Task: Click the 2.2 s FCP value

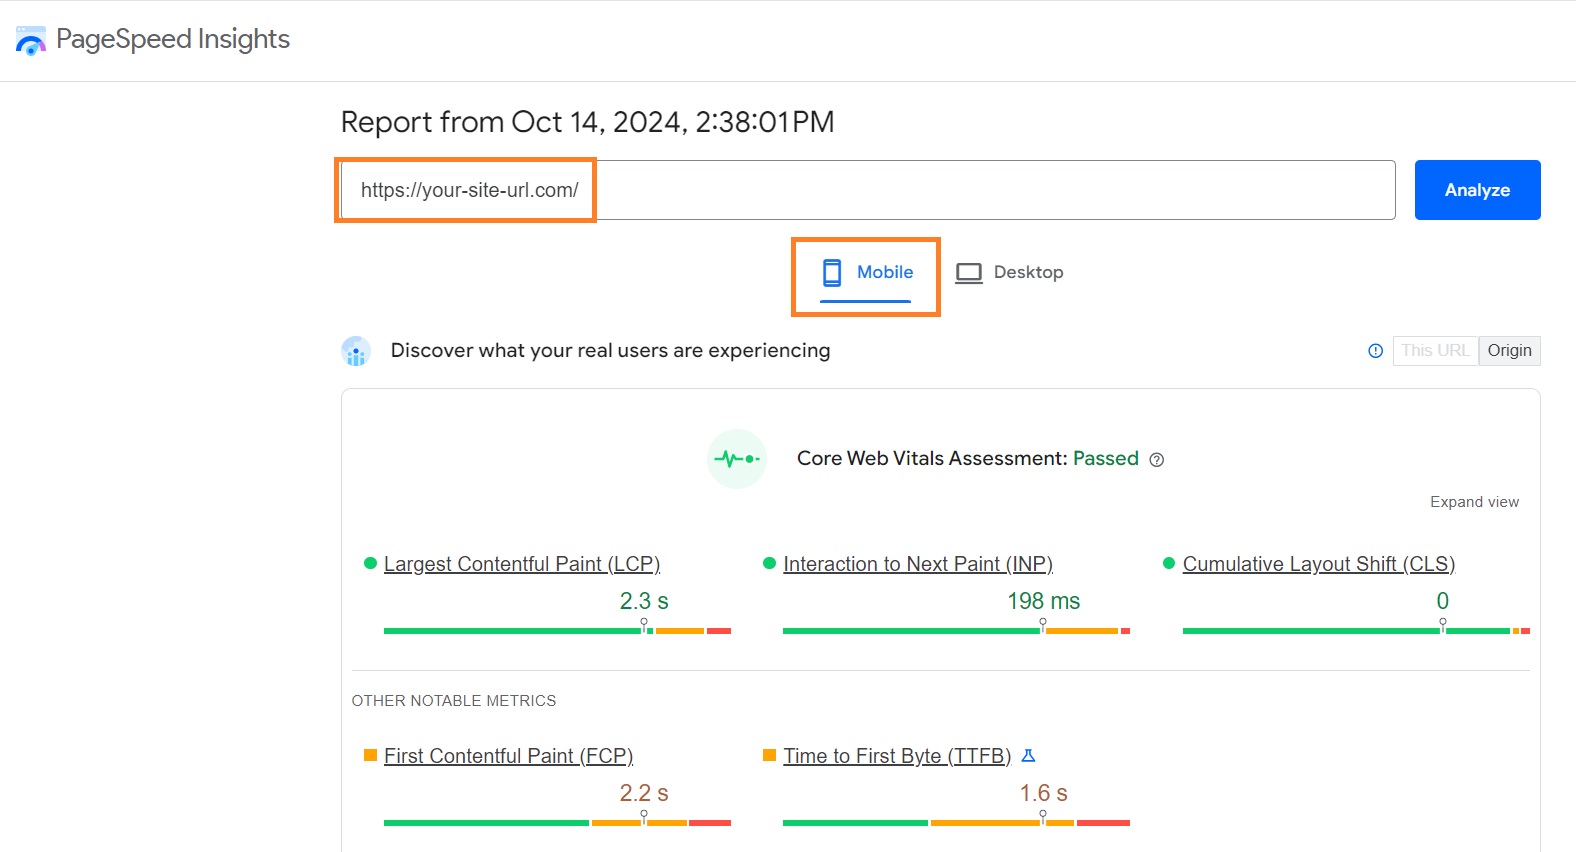Action: pos(644,793)
